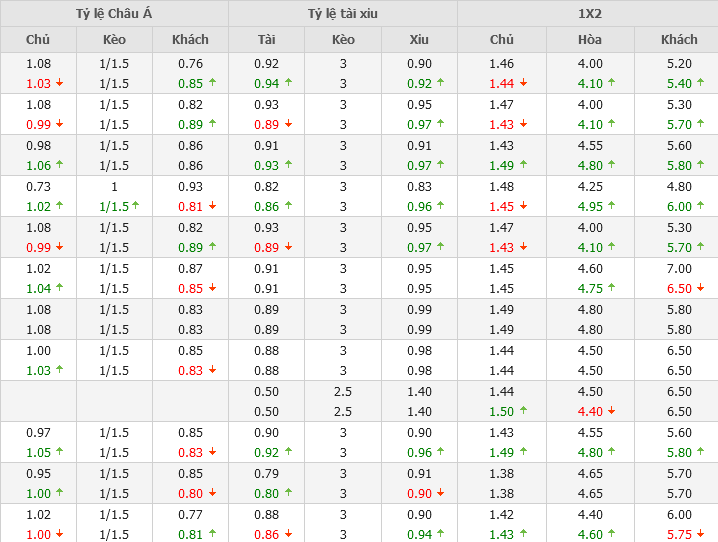This screenshot has height=542, width=718.
Task: Click the up arrow next to 4.75
Action: coord(611,288)
